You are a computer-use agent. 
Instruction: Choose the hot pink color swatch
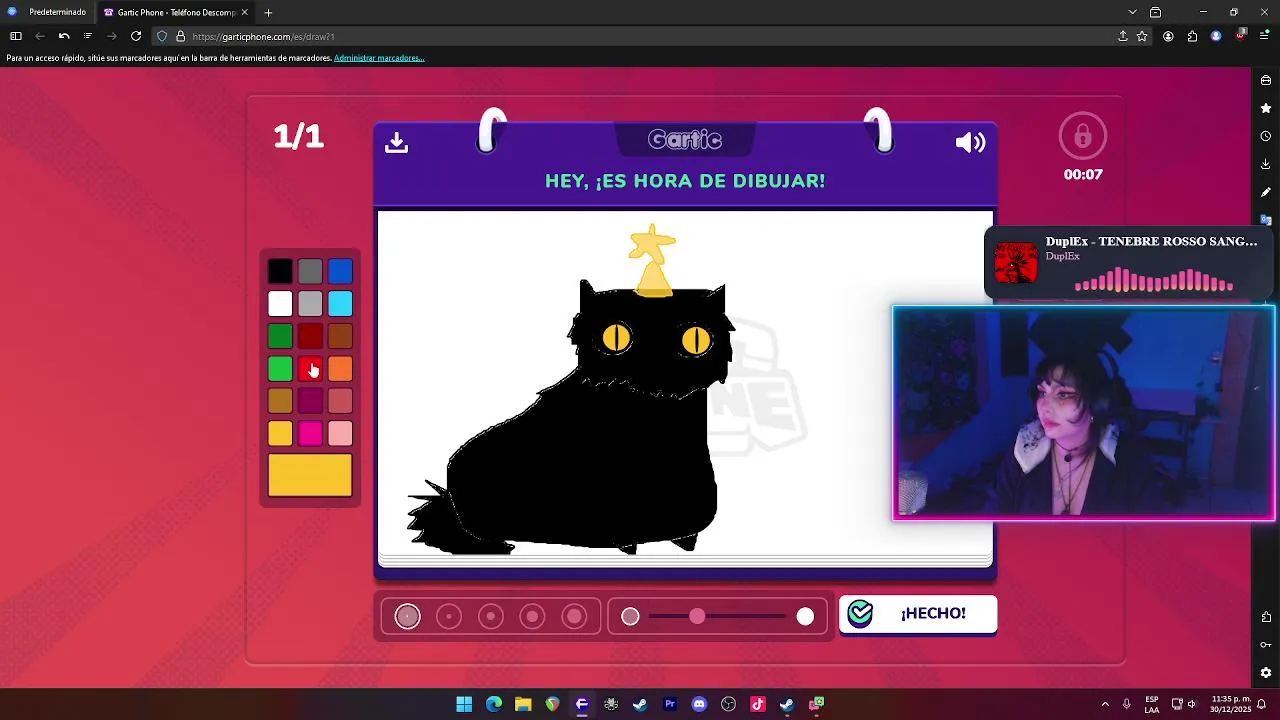pos(310,433)
